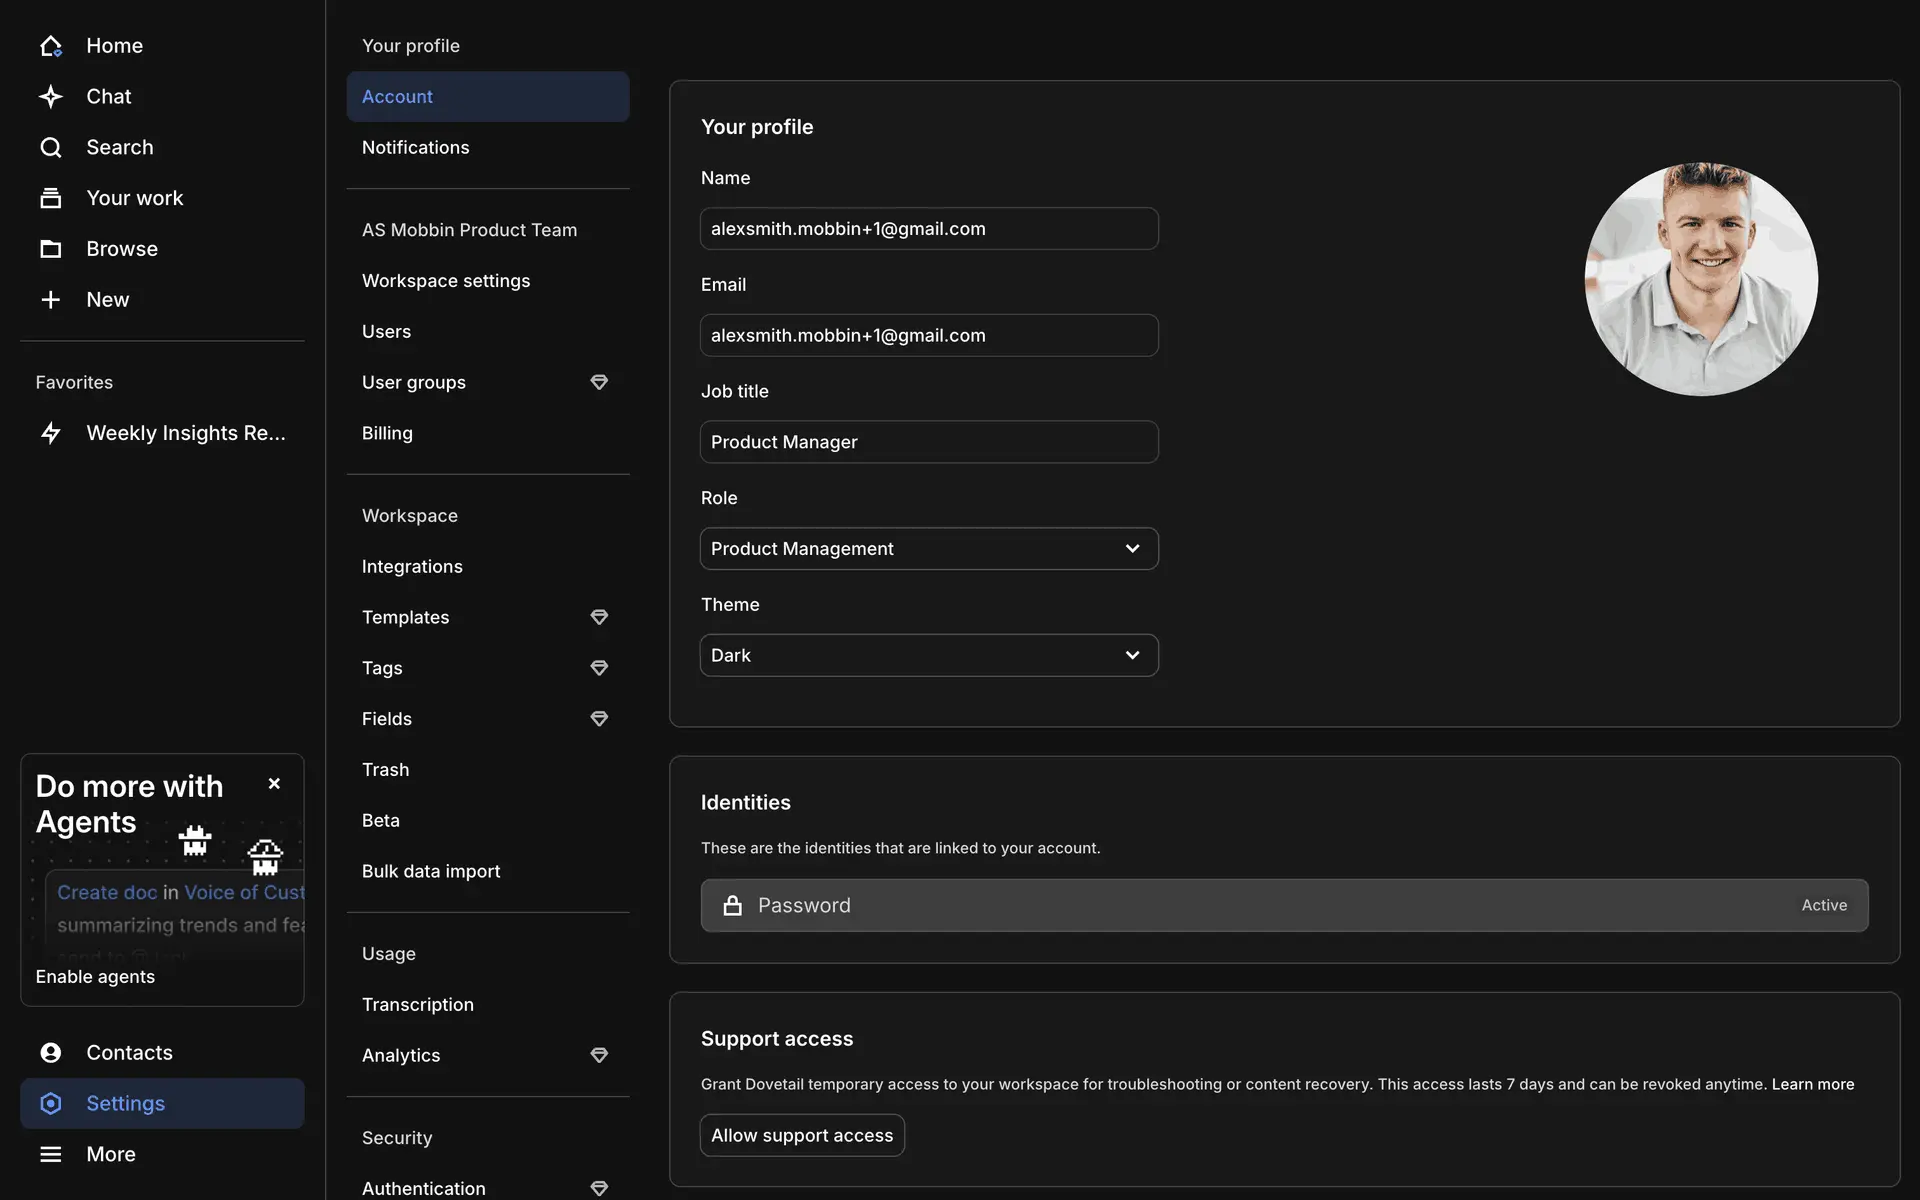Click the Job title input field

pos(929,442)
